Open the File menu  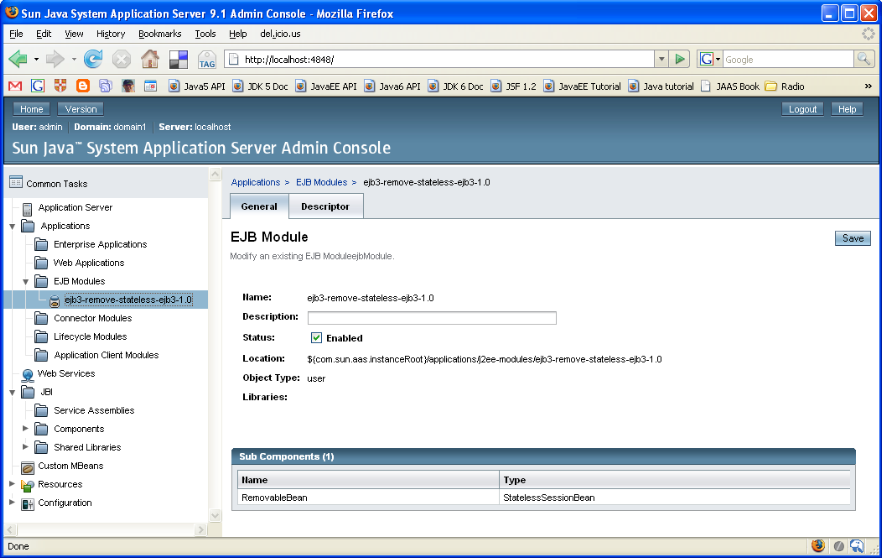click(16, 34)
